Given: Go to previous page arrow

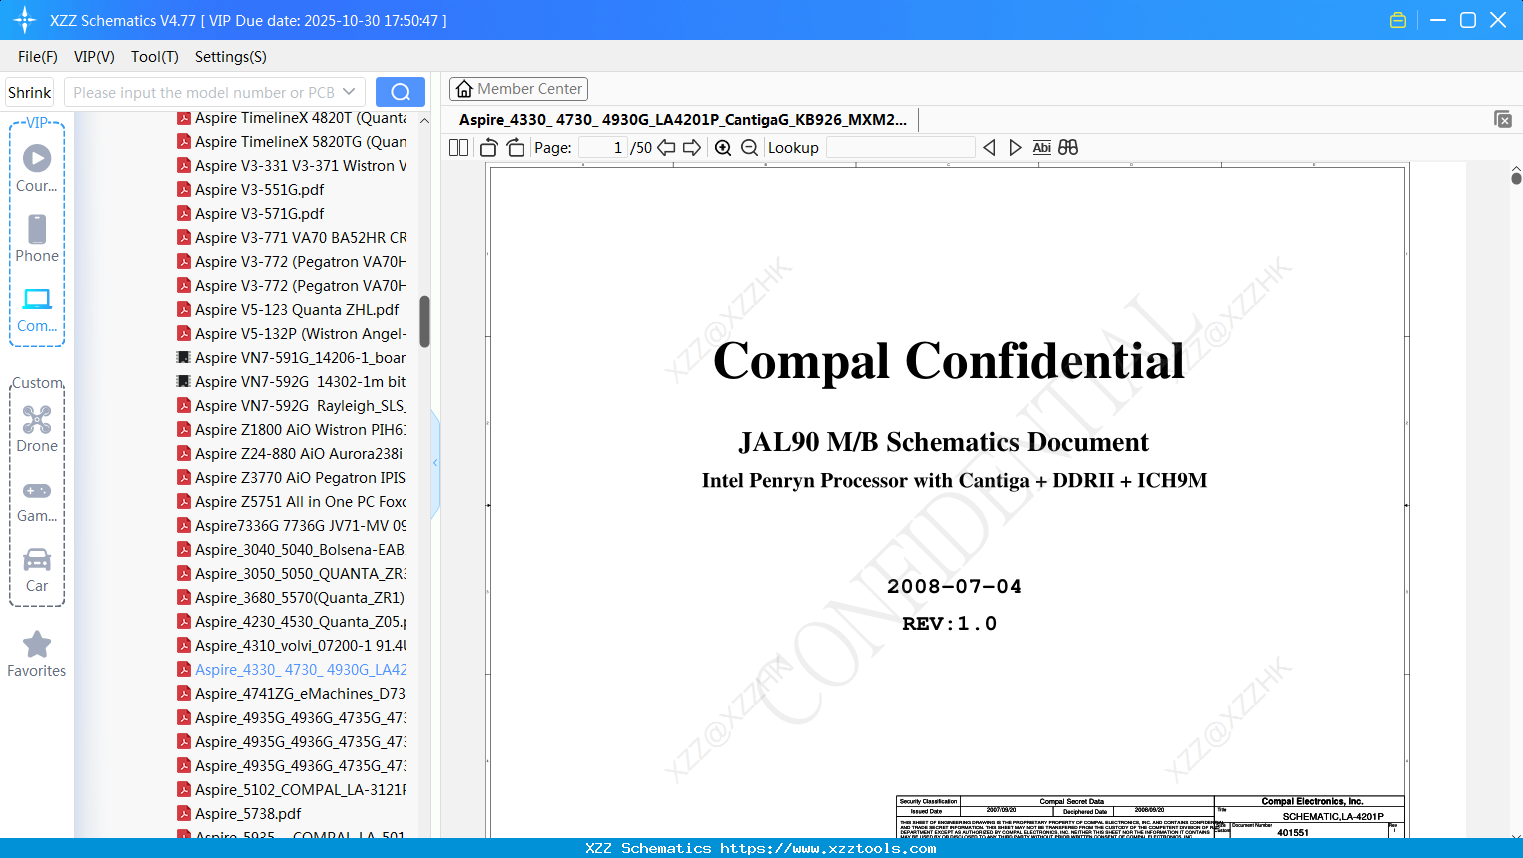Looking at the screenshot, I should point(666,148).
